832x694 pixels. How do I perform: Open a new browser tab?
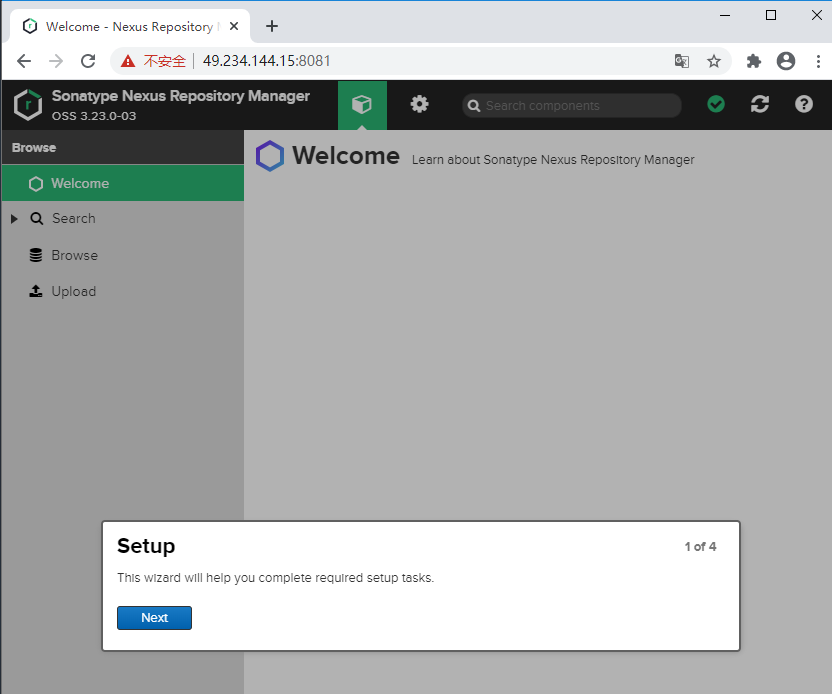click(272, 26)
